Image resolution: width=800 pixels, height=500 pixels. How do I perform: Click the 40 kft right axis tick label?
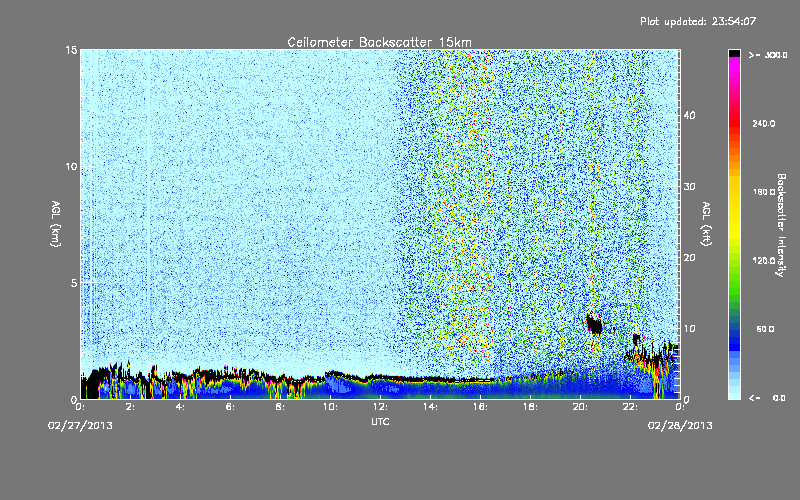689,115
